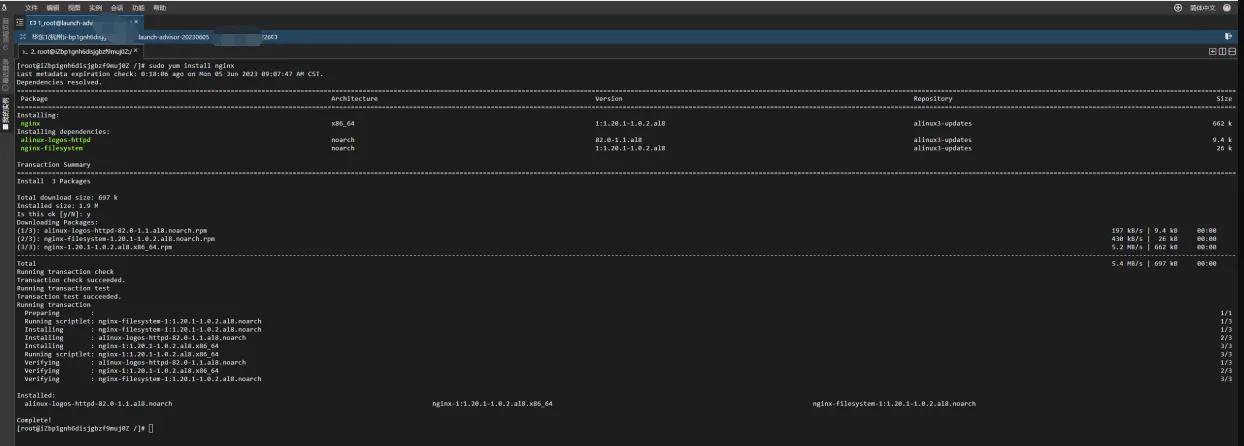Image resolution: width=1244 pixels, height=446 pixels.
Task: Click the 'Version' column header
Action: point(609,98)
